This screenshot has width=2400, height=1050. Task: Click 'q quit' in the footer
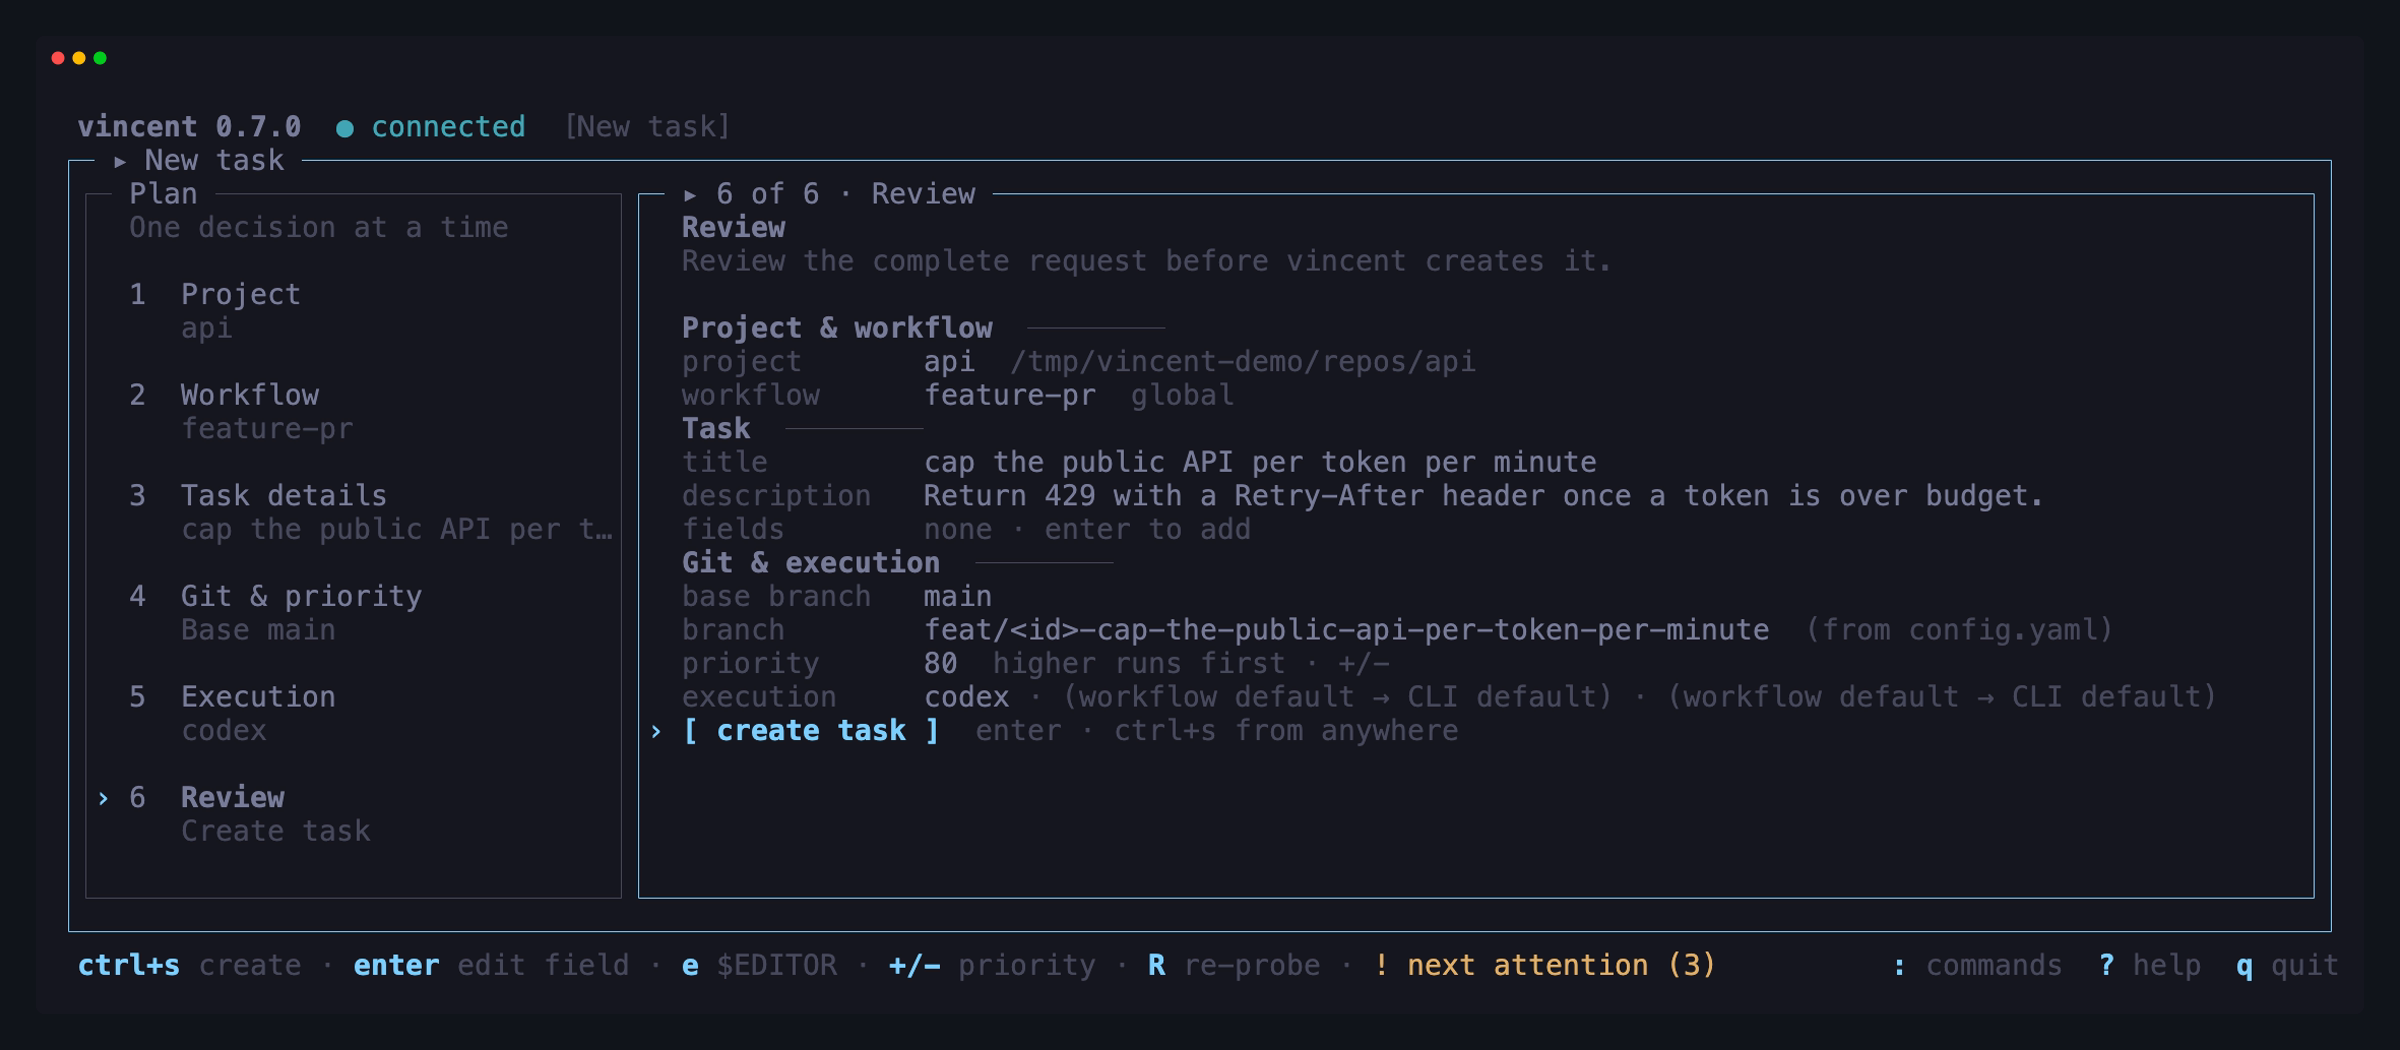[x=2287, y=966]
